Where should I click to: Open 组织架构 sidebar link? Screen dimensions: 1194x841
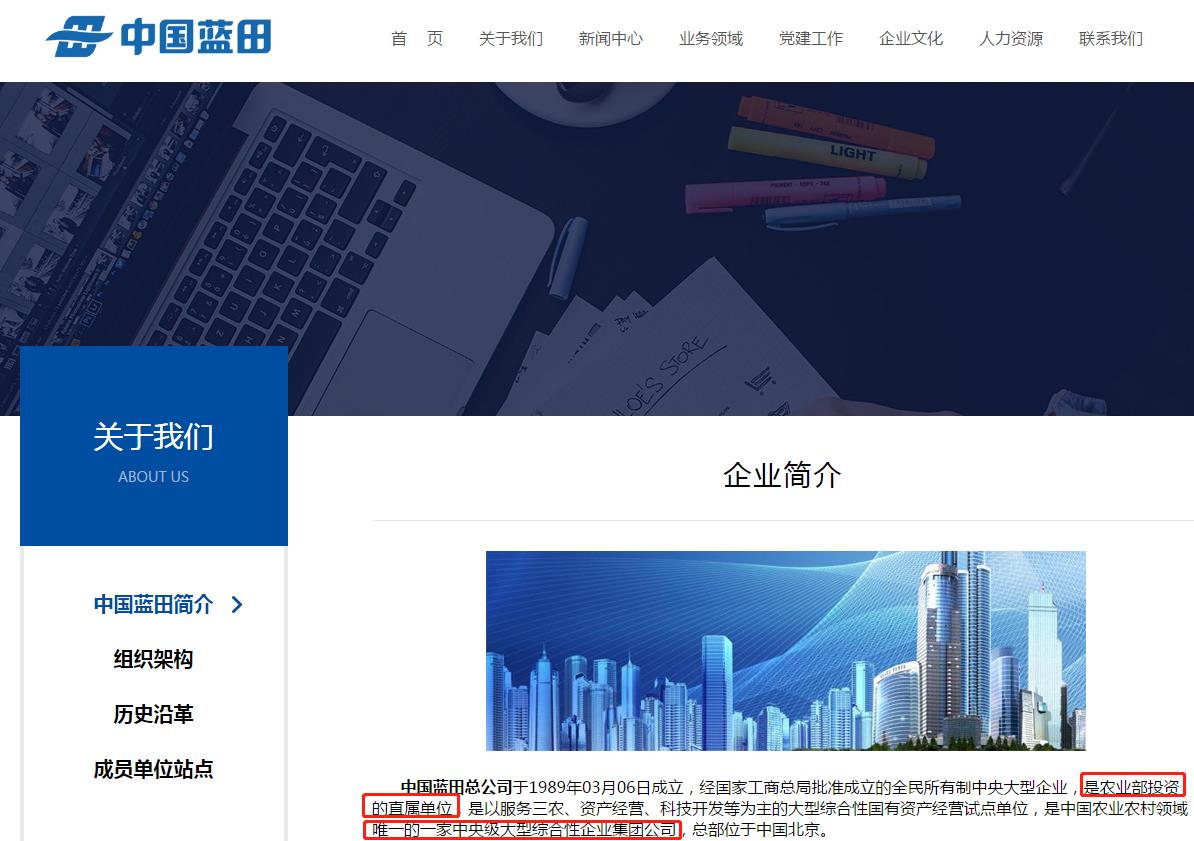[x=153, y=660]
